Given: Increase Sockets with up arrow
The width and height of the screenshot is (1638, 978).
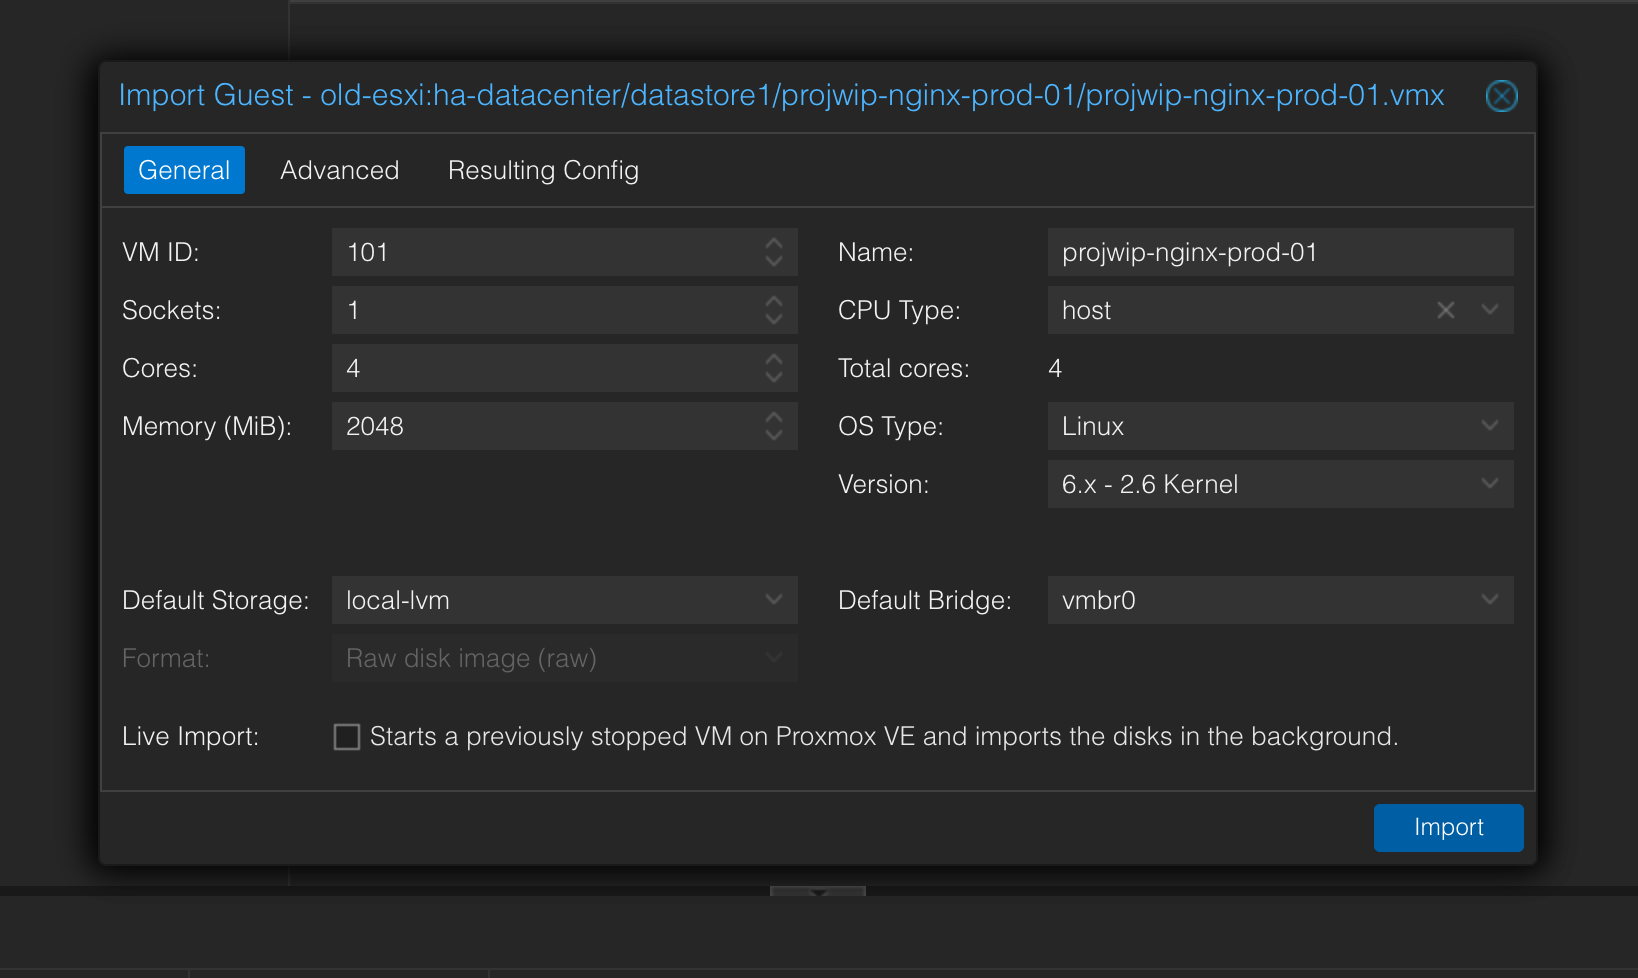Looking at the screenshot, I should [774, 301].
